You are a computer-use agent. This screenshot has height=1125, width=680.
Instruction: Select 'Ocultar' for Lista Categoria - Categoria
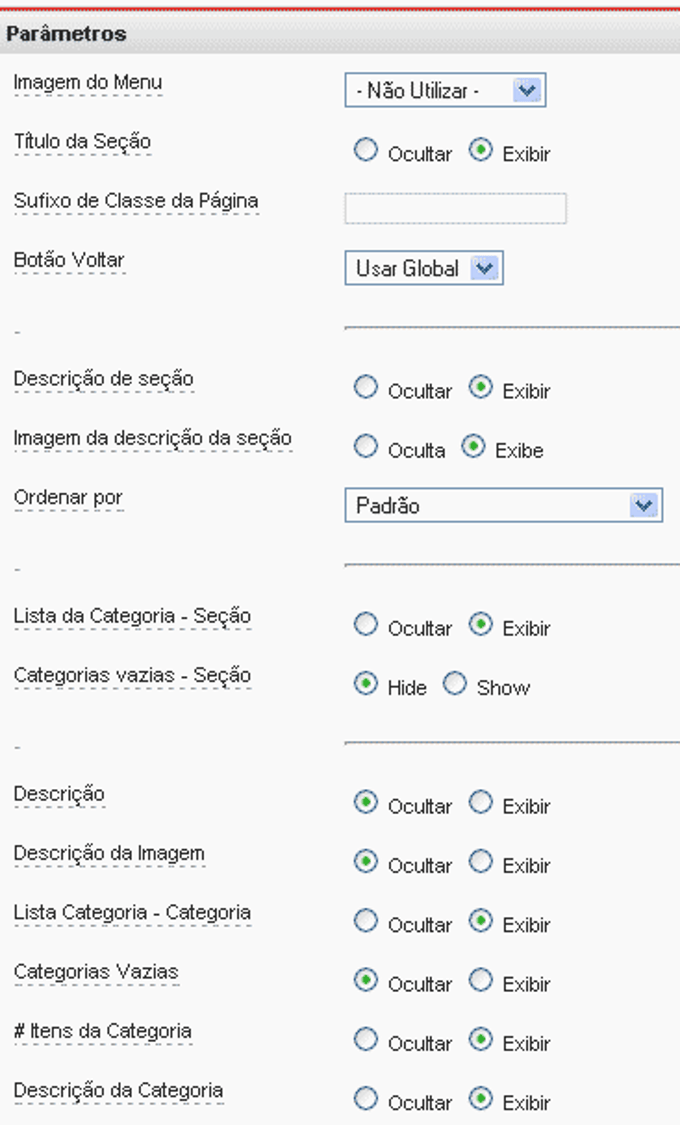365,920
